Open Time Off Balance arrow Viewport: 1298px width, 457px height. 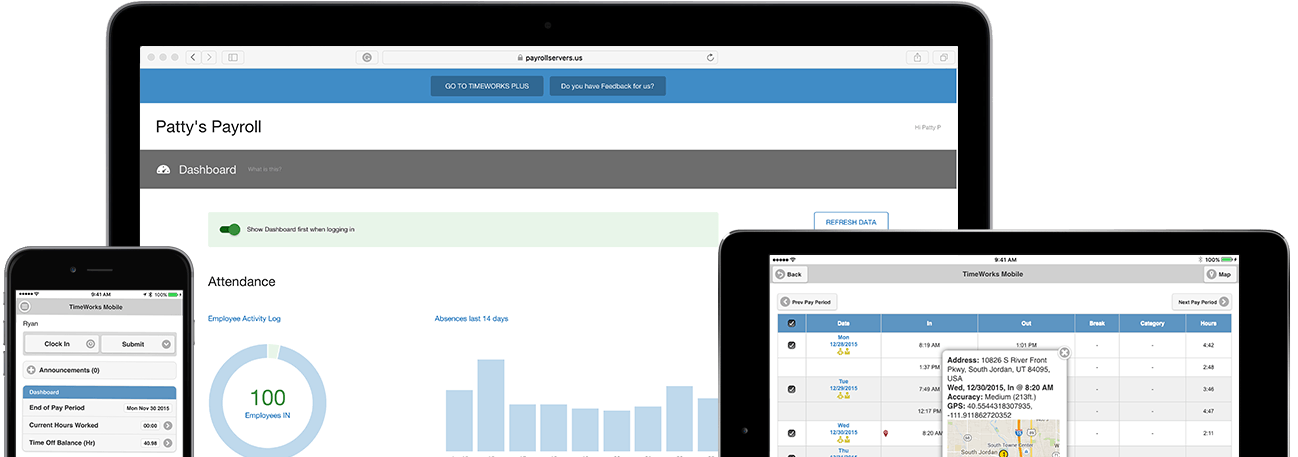click(167, 442)
